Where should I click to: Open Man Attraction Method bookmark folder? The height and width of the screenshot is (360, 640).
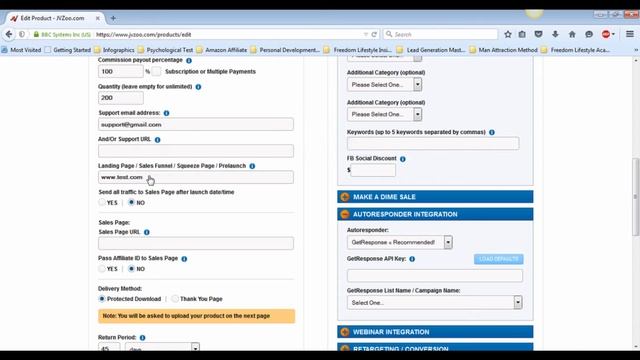coord(504,50)
